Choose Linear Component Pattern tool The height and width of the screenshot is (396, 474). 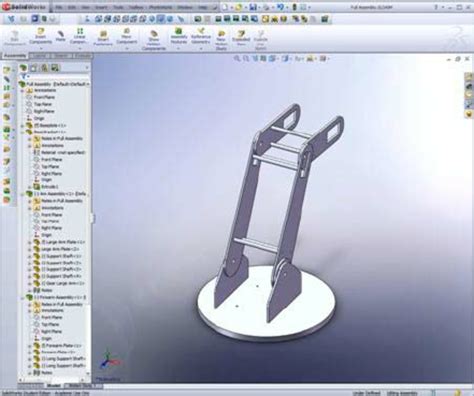click(79, 36)
